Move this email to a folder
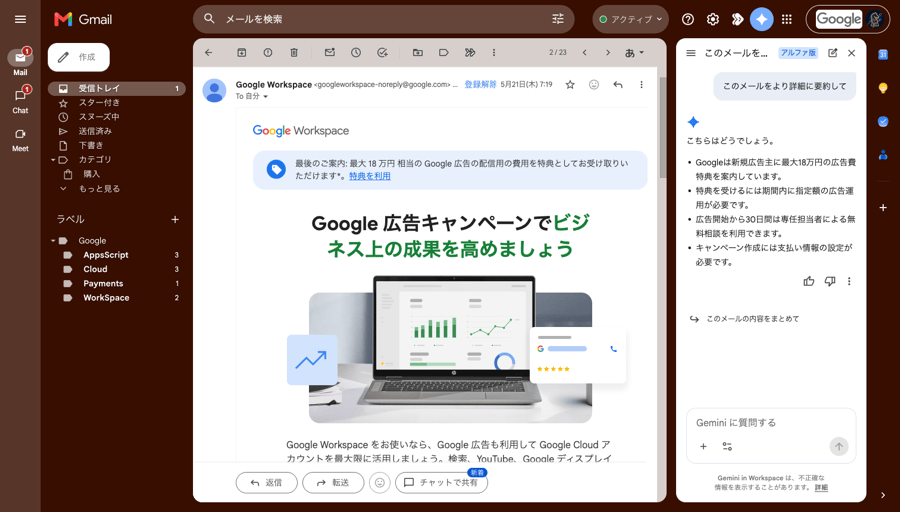 pos(418,53)
